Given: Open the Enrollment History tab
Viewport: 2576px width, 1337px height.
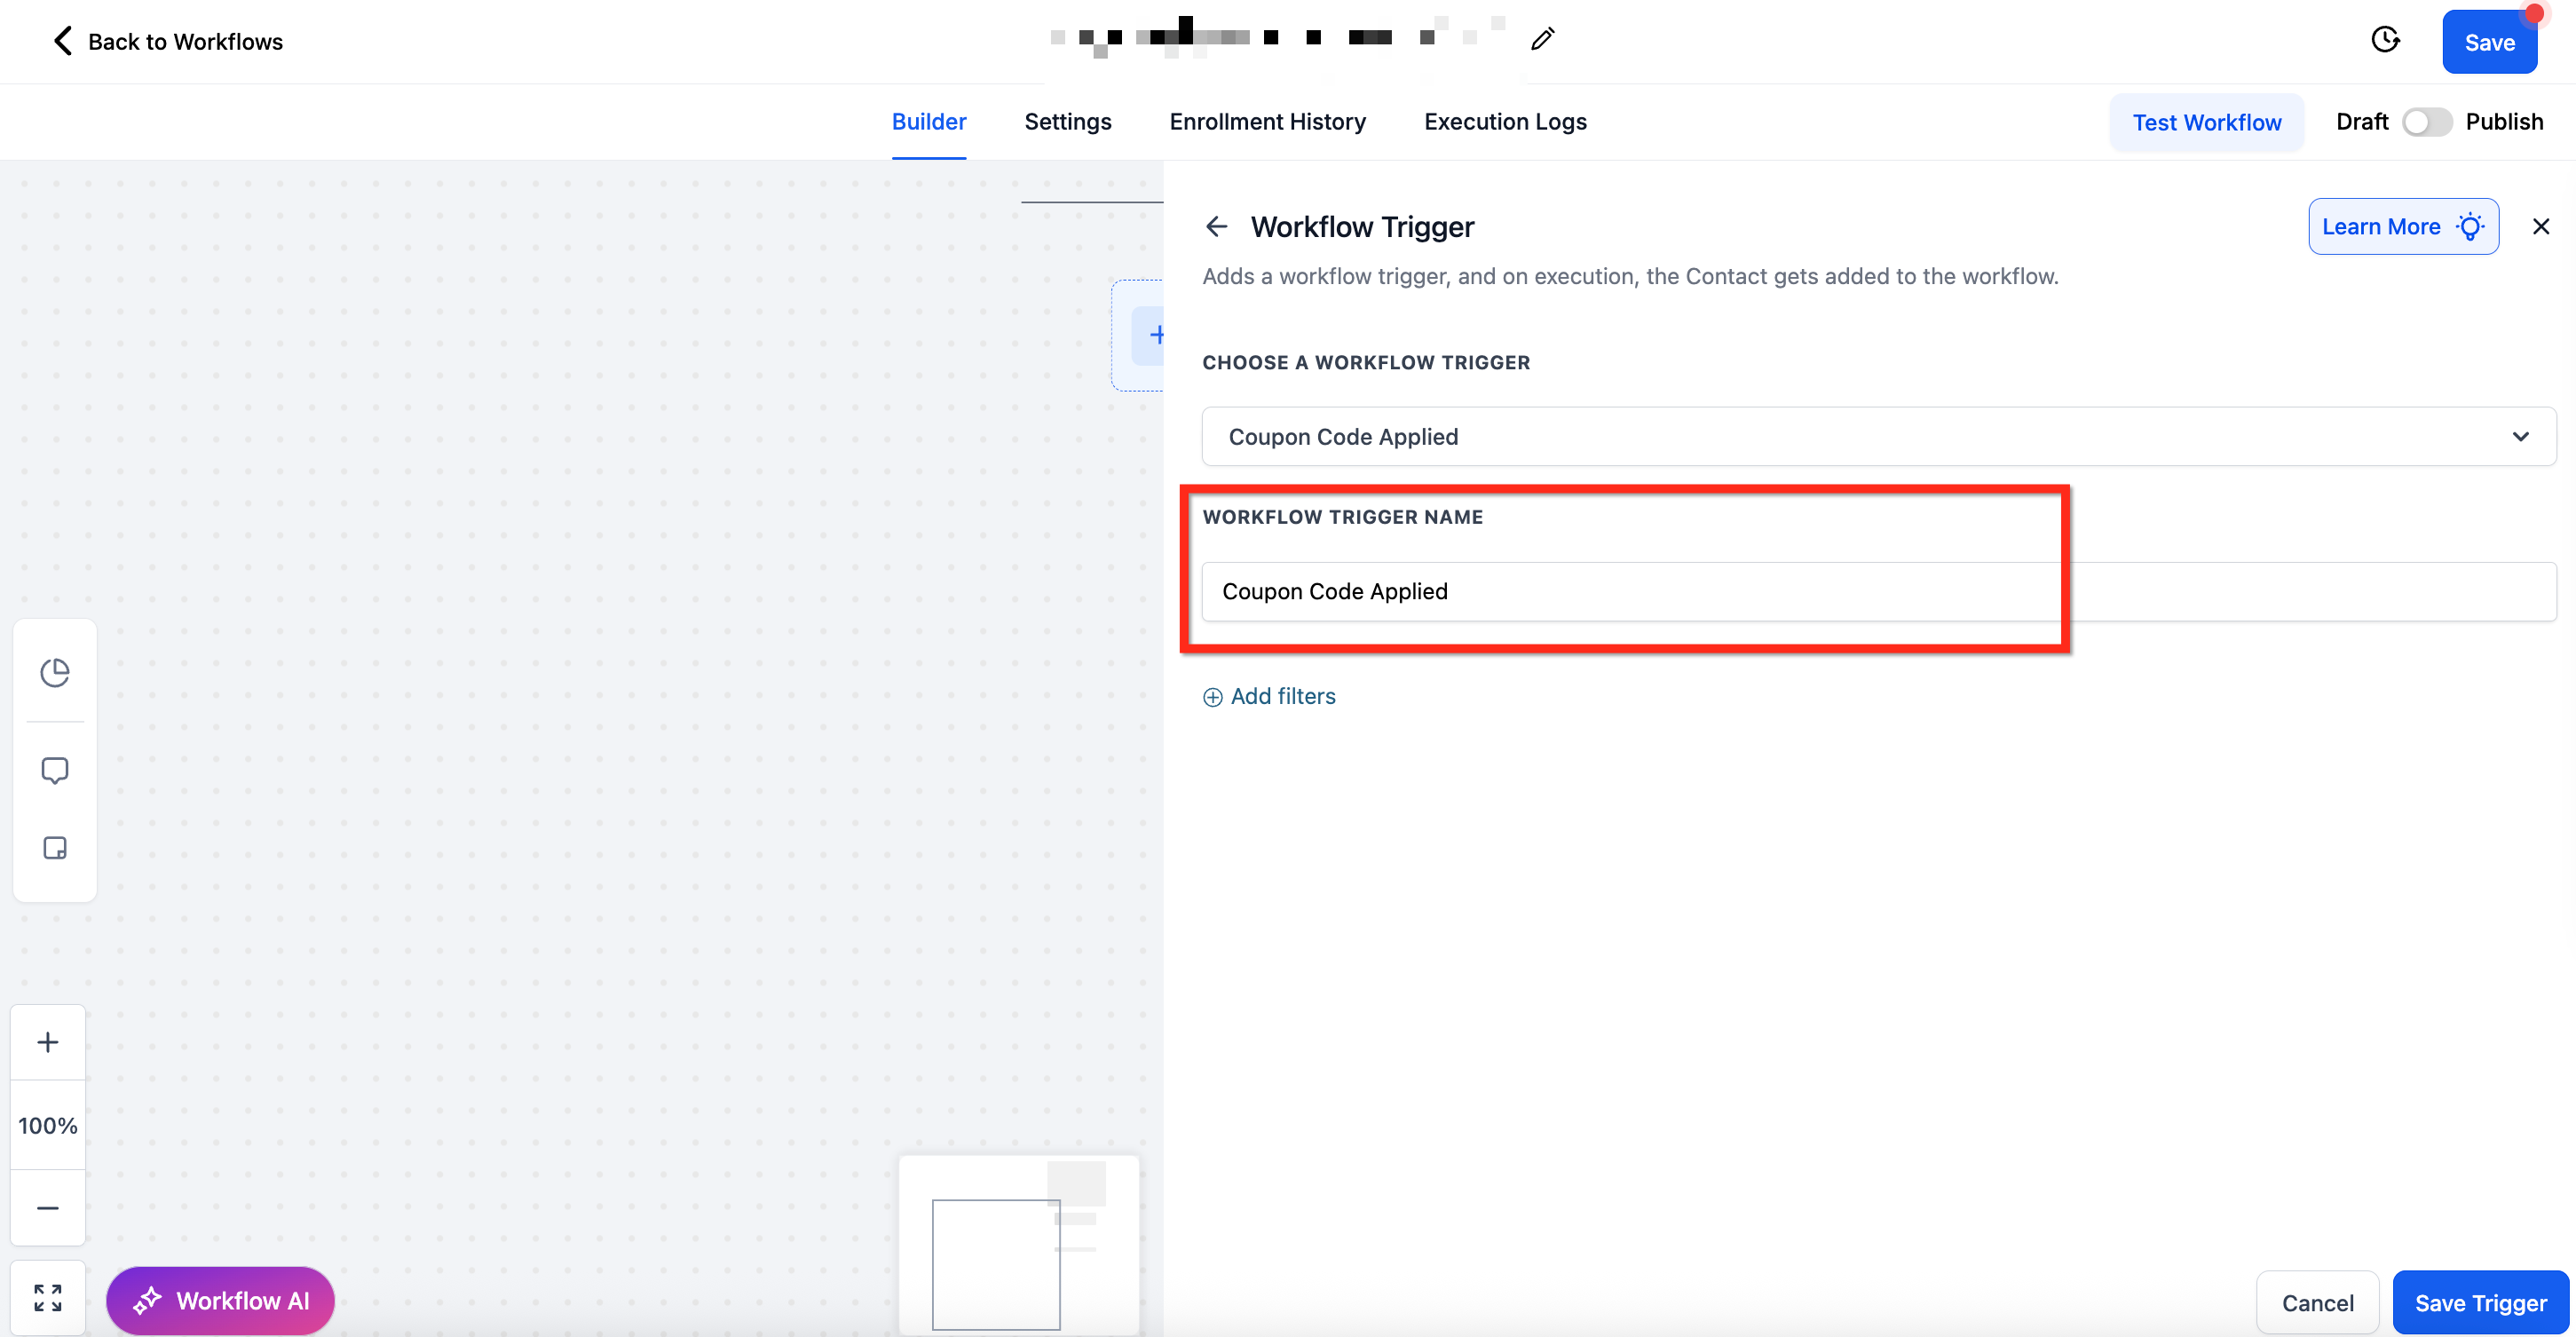Looking at the screenshot, I should 1267,122.
